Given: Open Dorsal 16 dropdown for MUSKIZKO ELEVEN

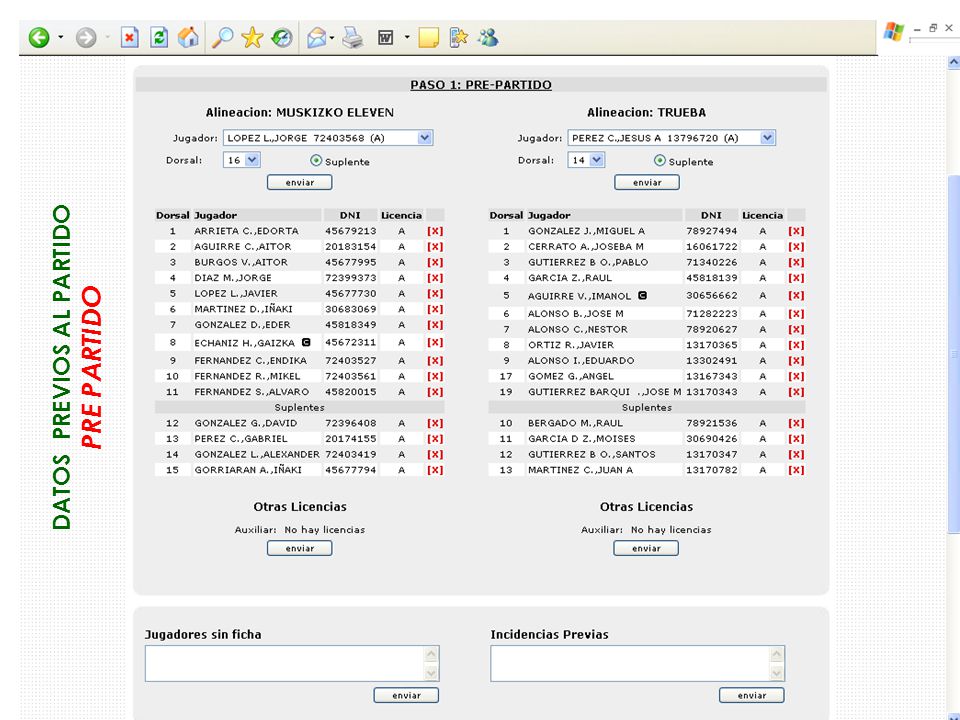Looking at the screenshot, I should tap(252, 160).
